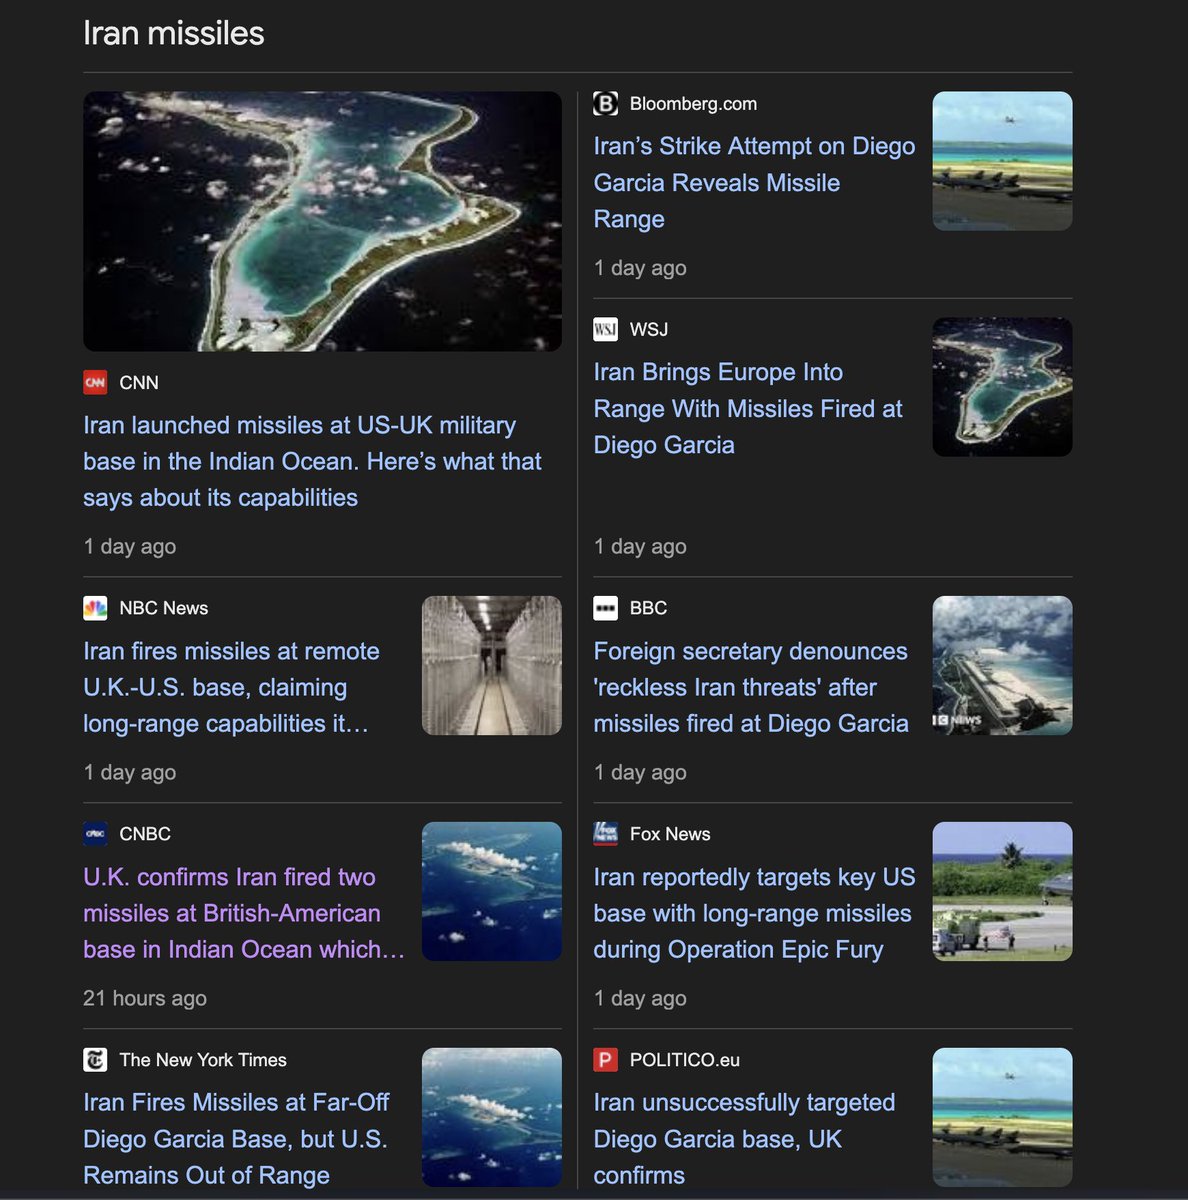Click the large CNN atoll aerial image

pyautogui.click(x=322, y=222)
